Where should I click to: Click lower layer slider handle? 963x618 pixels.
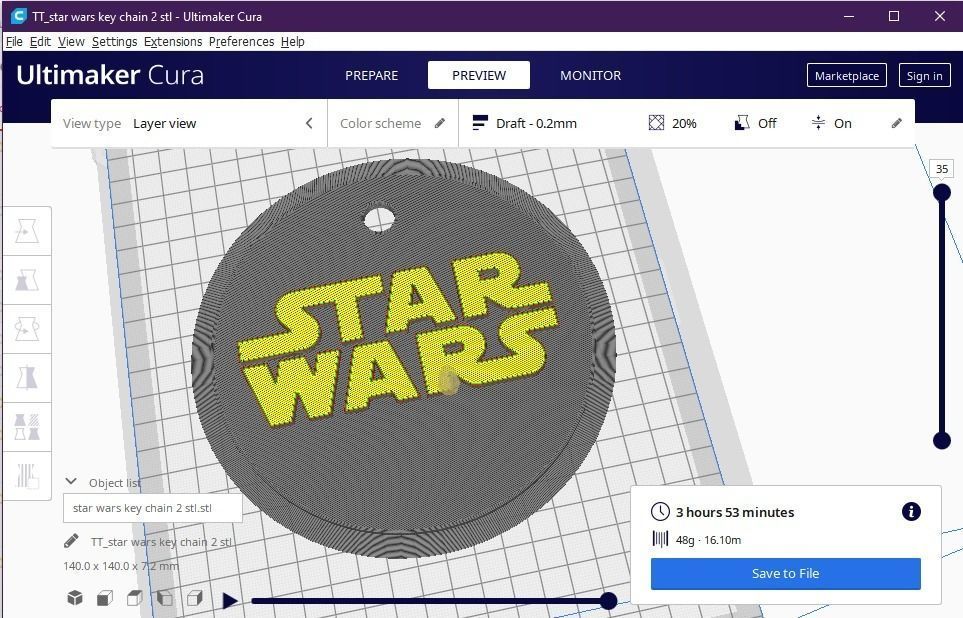[x=942, y=440]
